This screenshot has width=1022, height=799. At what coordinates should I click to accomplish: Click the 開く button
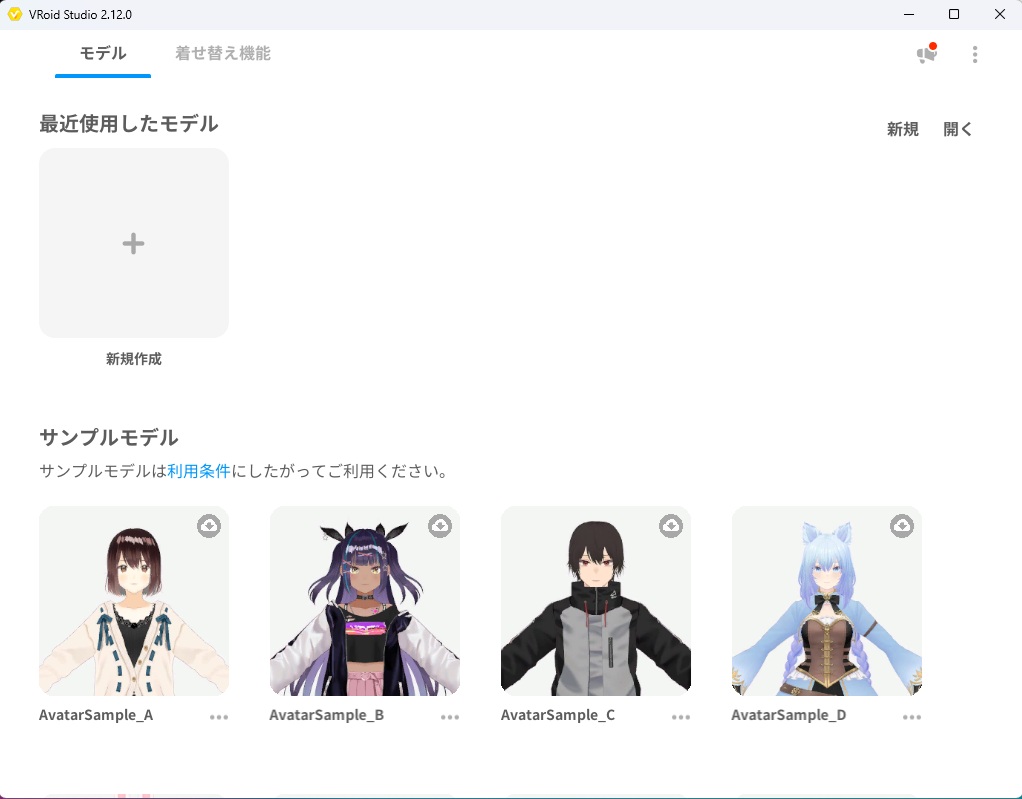click(956, 128)
